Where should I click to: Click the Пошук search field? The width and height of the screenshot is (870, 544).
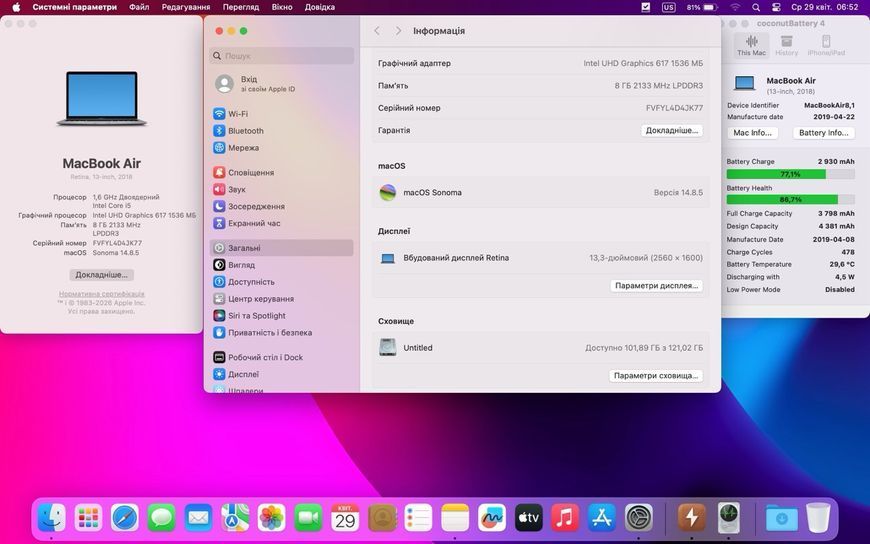click(x=282, y=56)
